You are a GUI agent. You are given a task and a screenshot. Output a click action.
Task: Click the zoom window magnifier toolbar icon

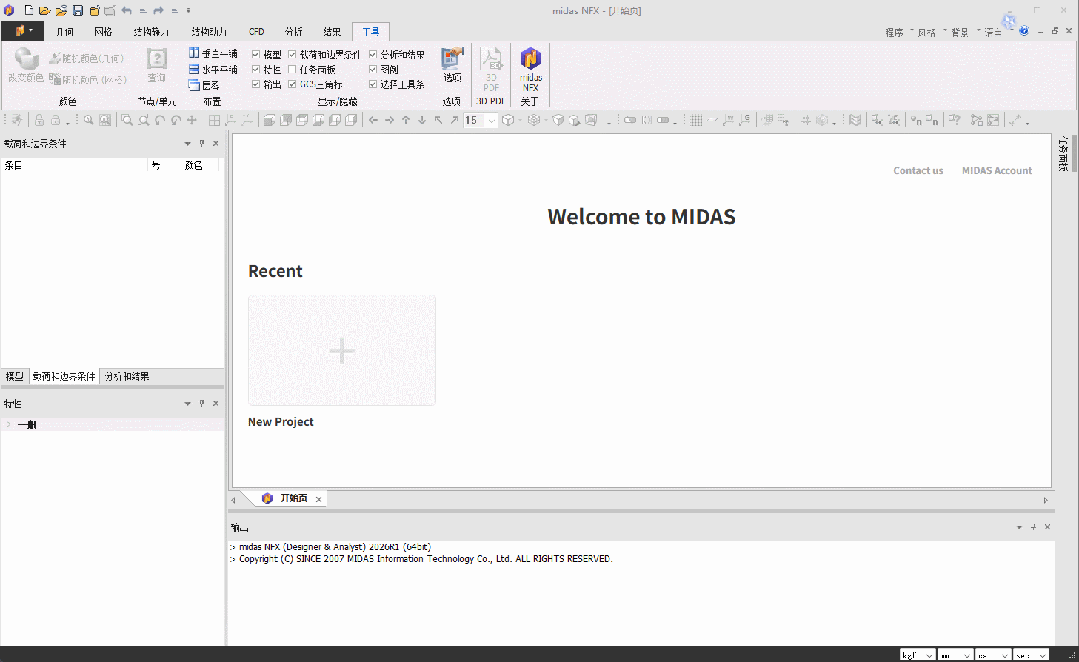click(x=127, y=120)
